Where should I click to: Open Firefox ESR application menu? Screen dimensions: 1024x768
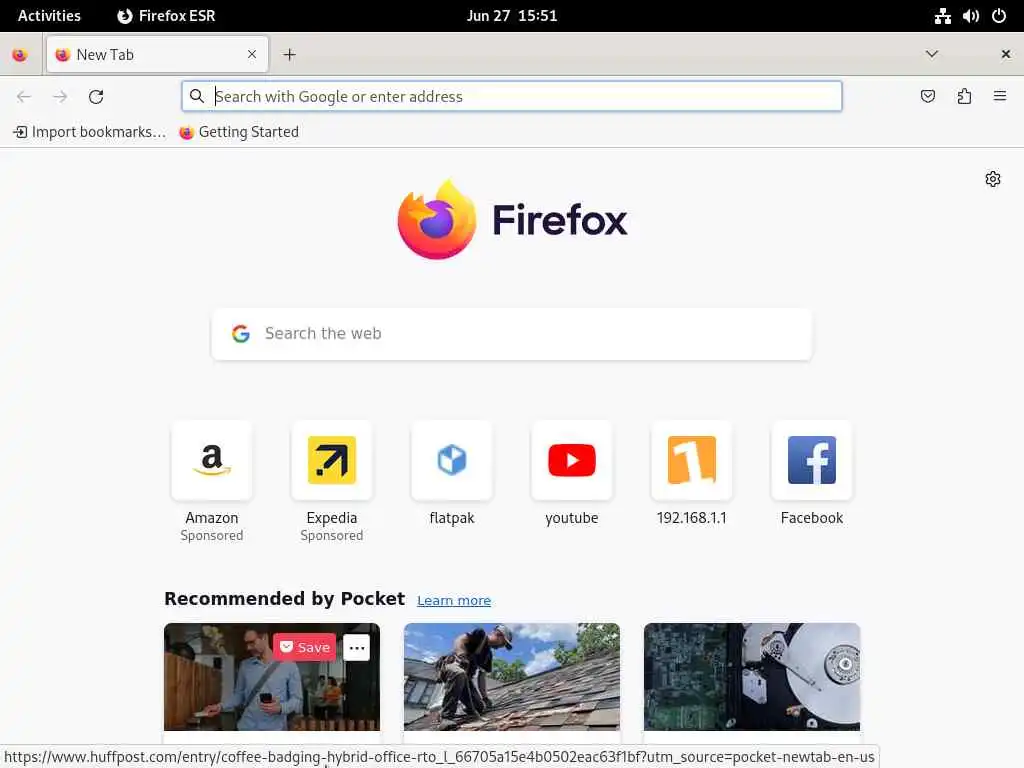point(166,16)
